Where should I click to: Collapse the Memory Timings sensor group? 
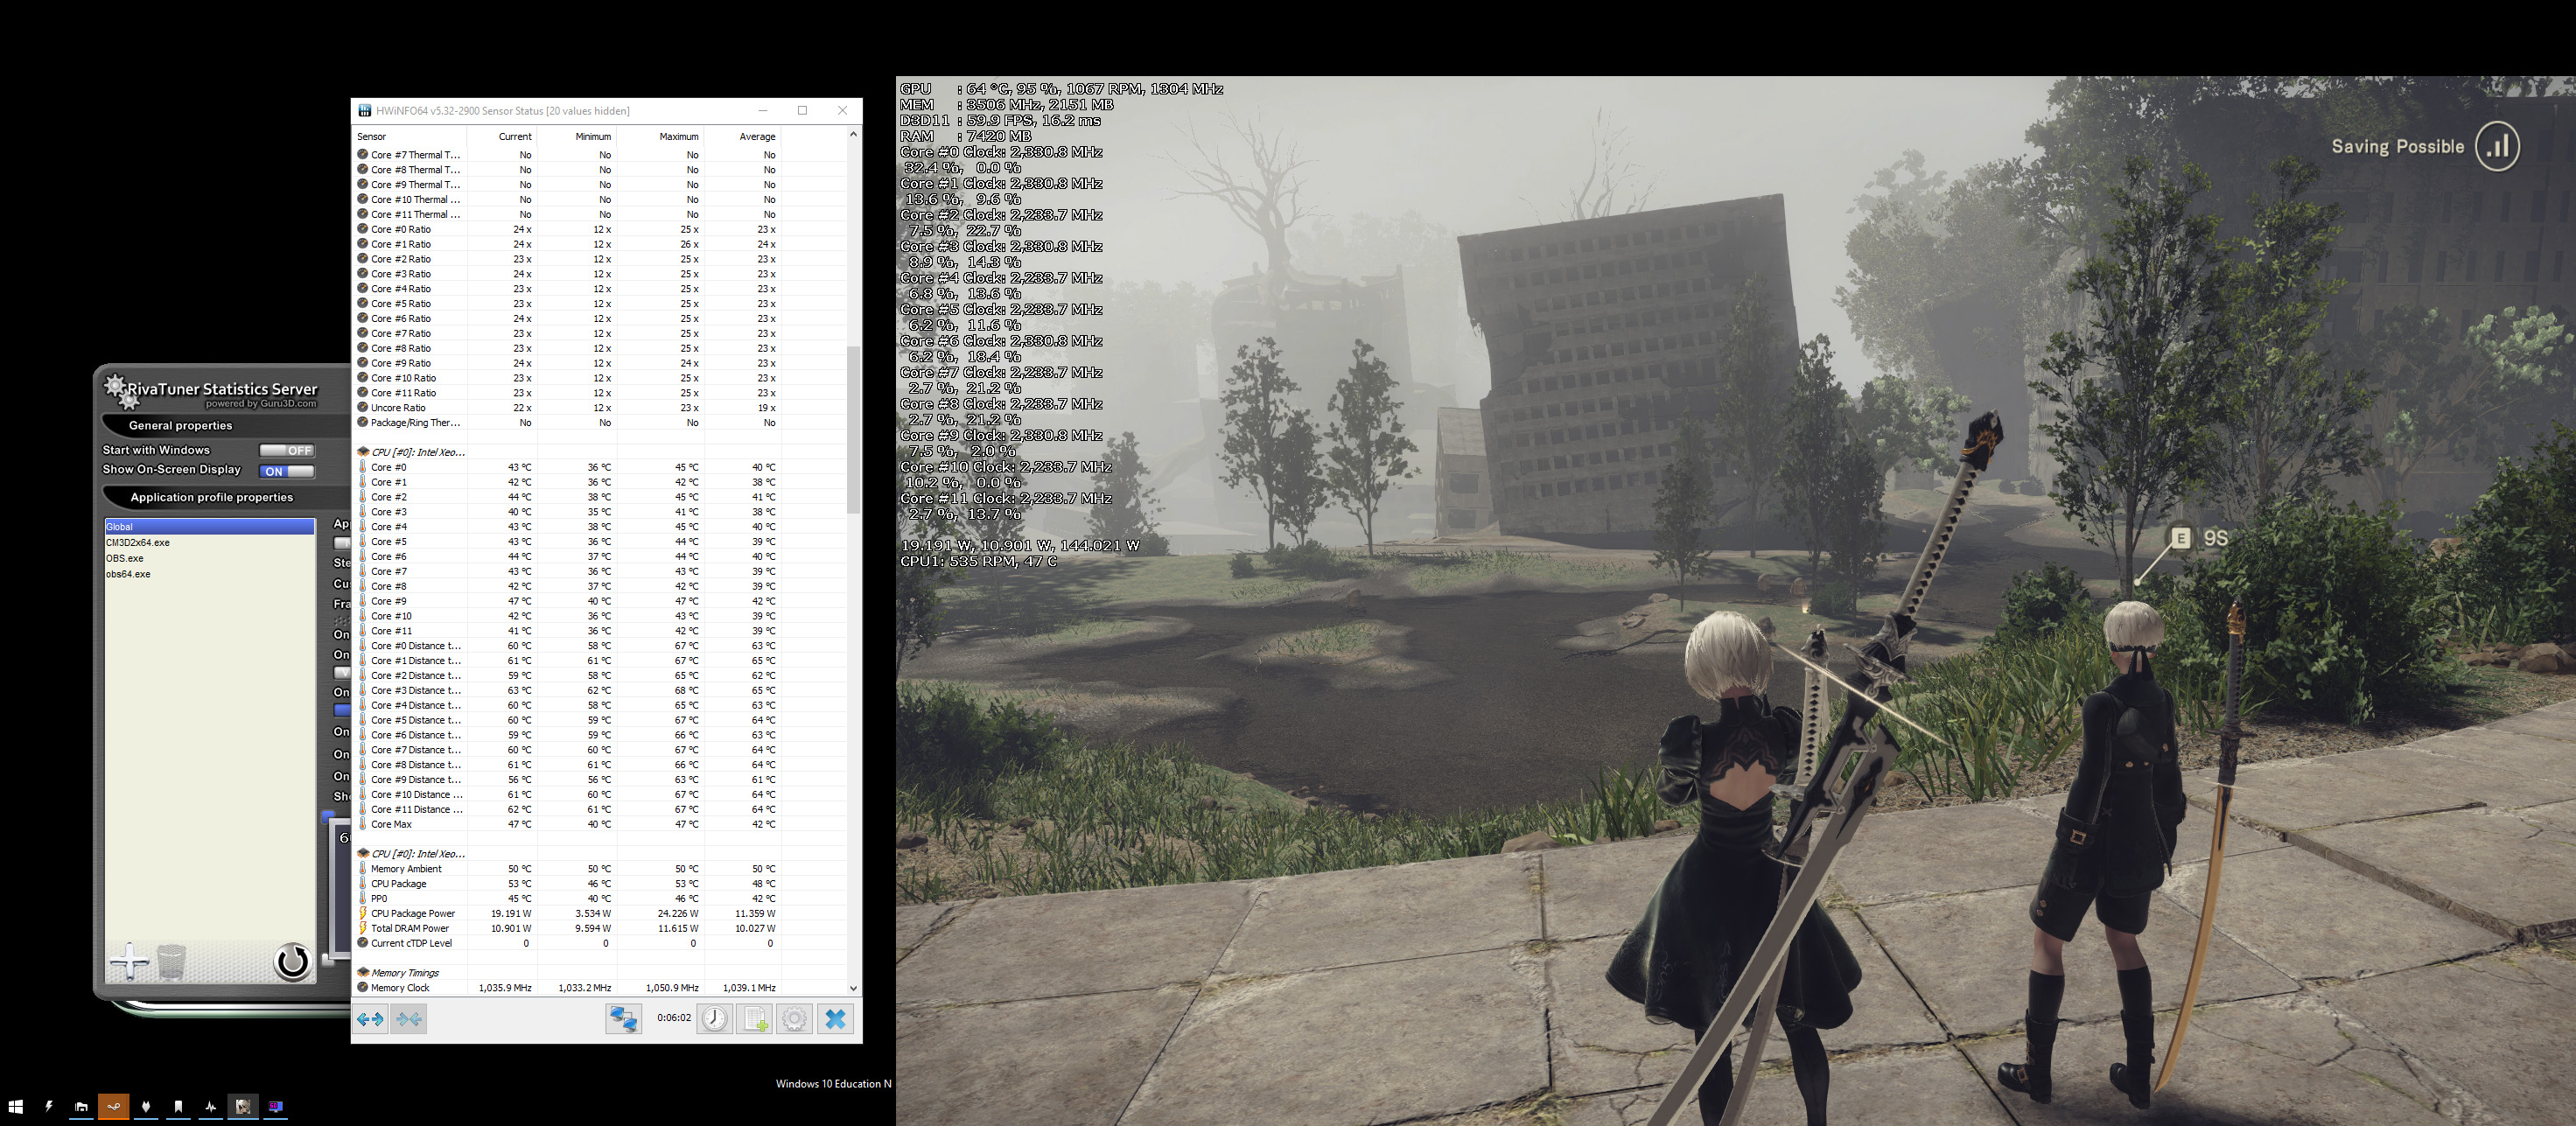coord(363,972)
